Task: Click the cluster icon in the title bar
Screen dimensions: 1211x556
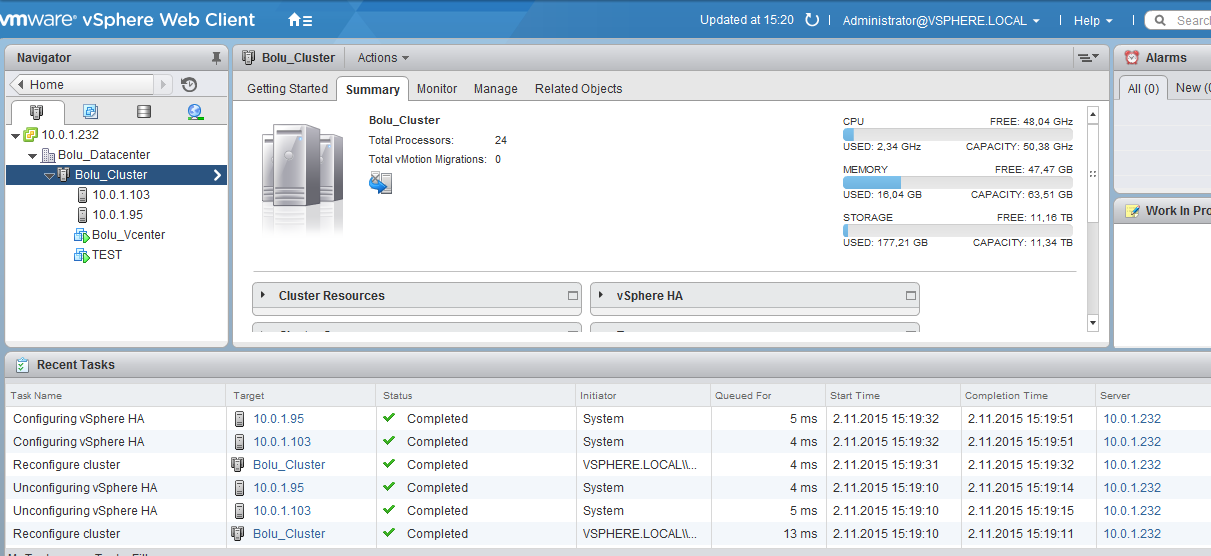Action: point(249,58)
